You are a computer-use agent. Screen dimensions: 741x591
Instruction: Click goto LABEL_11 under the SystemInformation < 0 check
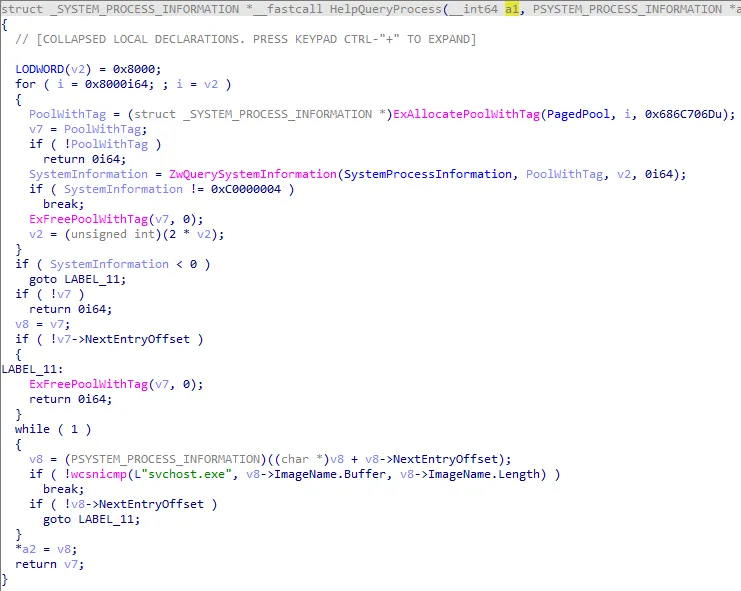[x=78, y=279]
